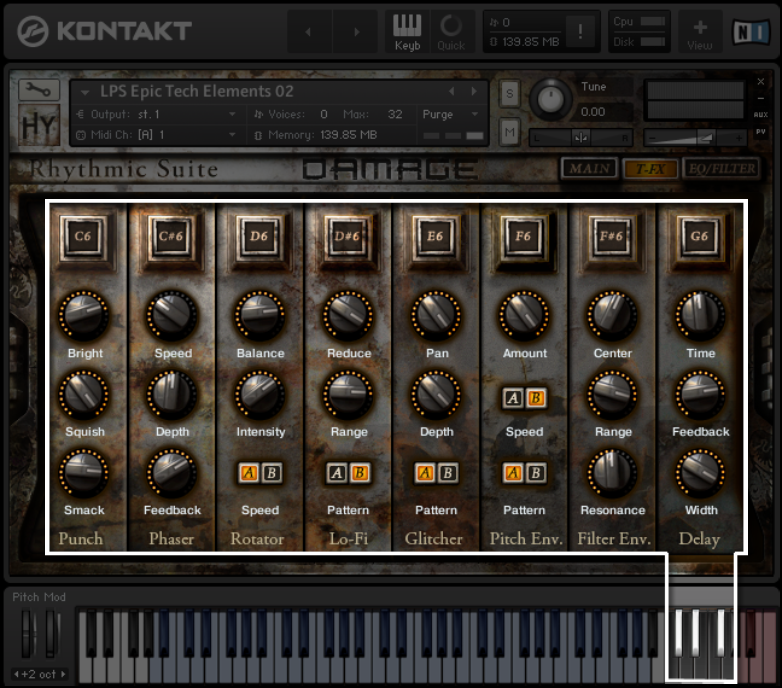Toggle the Mute M button

pyautogui.click(x=509, y=132)
